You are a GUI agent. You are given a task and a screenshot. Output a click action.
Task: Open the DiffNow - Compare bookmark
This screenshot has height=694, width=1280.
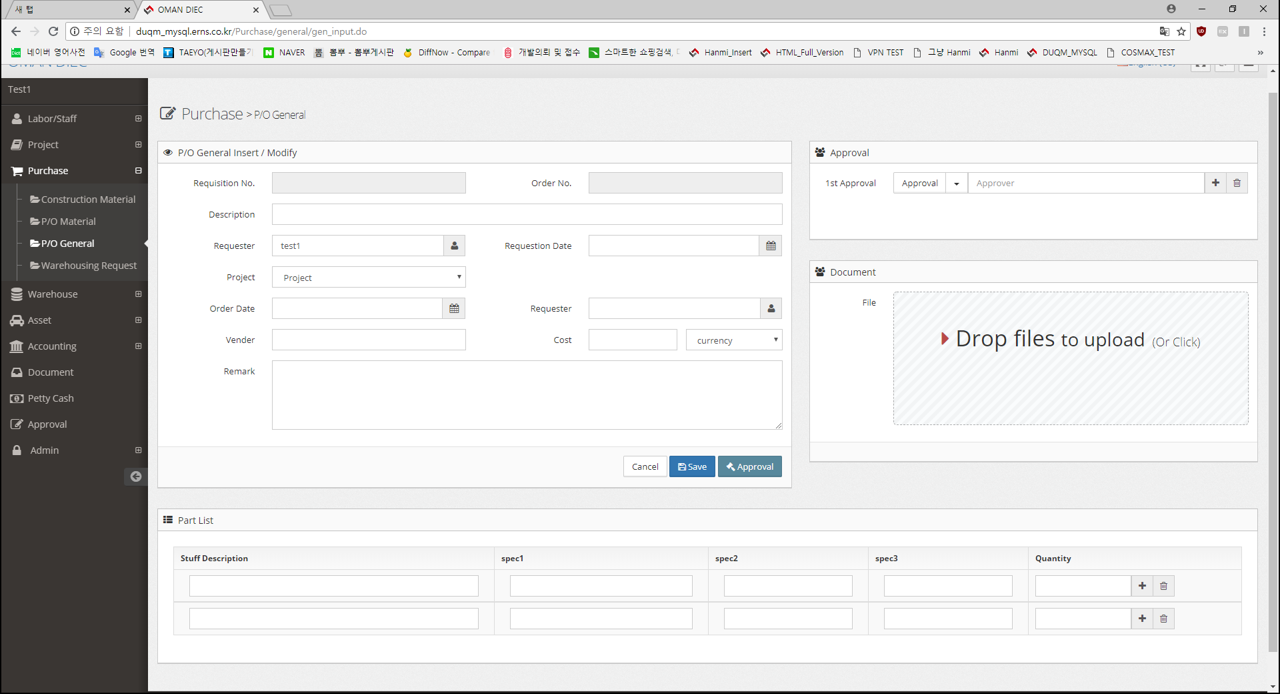pos(446,52)
